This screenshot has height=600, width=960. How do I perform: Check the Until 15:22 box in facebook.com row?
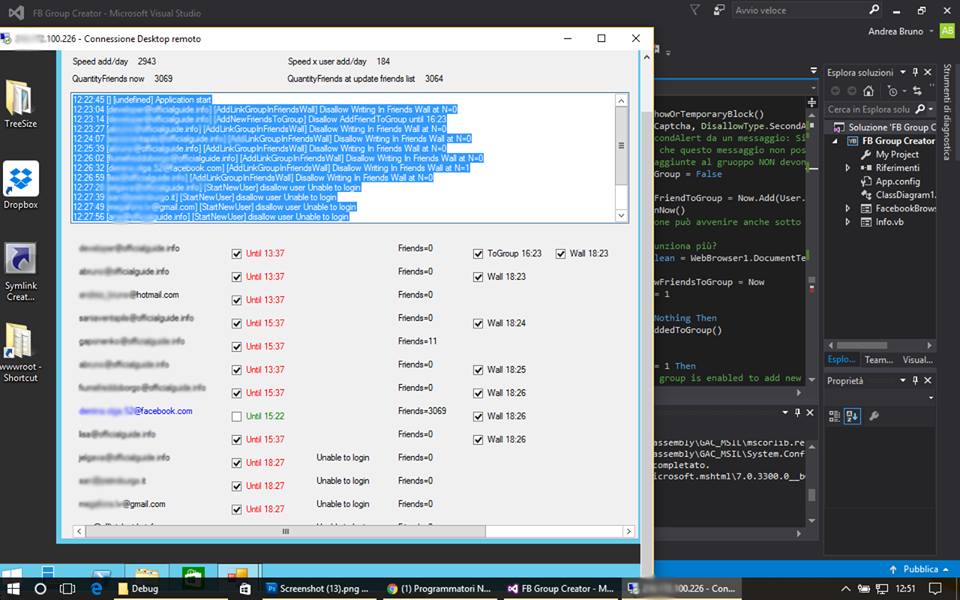click(x=236, y=416)
